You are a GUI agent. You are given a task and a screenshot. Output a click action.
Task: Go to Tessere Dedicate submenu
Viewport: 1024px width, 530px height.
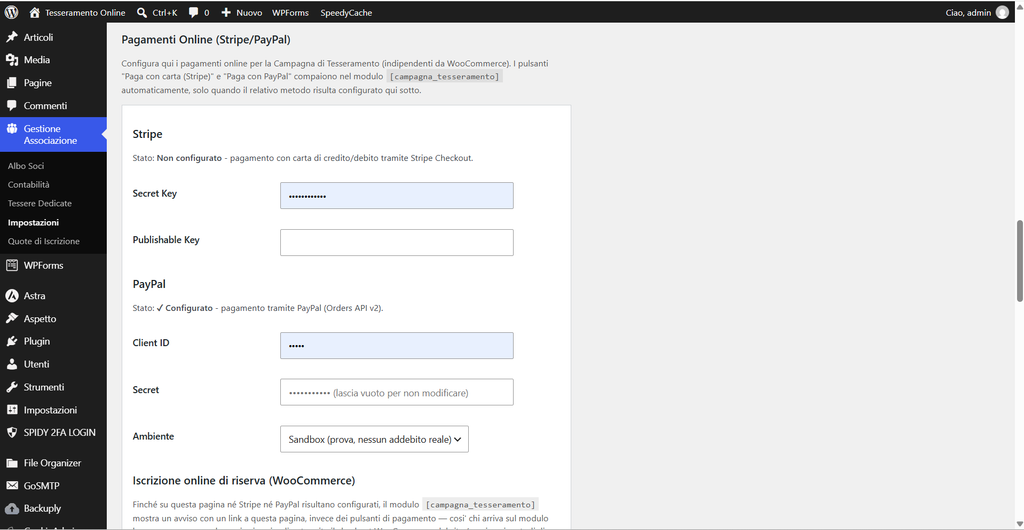click(40, 204)
